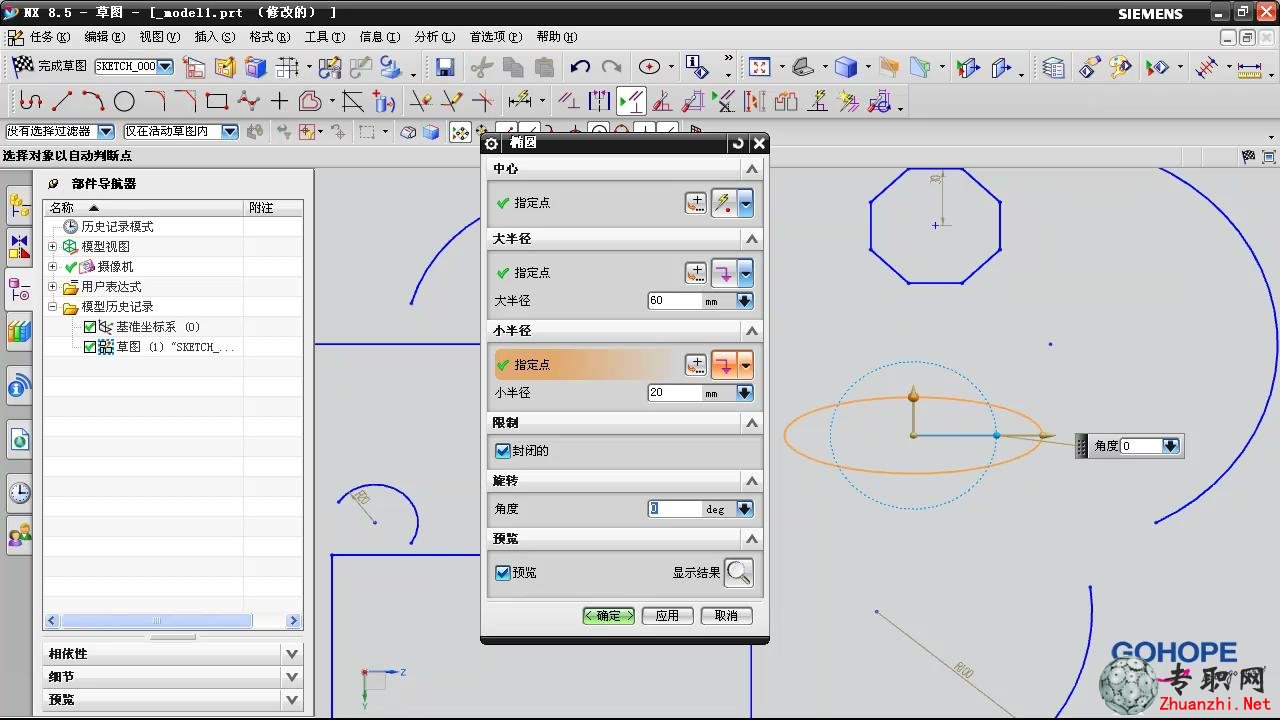This screenshot has width=1280, height=720.
Task: Open Point Dialog for ellipse center
Action: pos(695,203)
